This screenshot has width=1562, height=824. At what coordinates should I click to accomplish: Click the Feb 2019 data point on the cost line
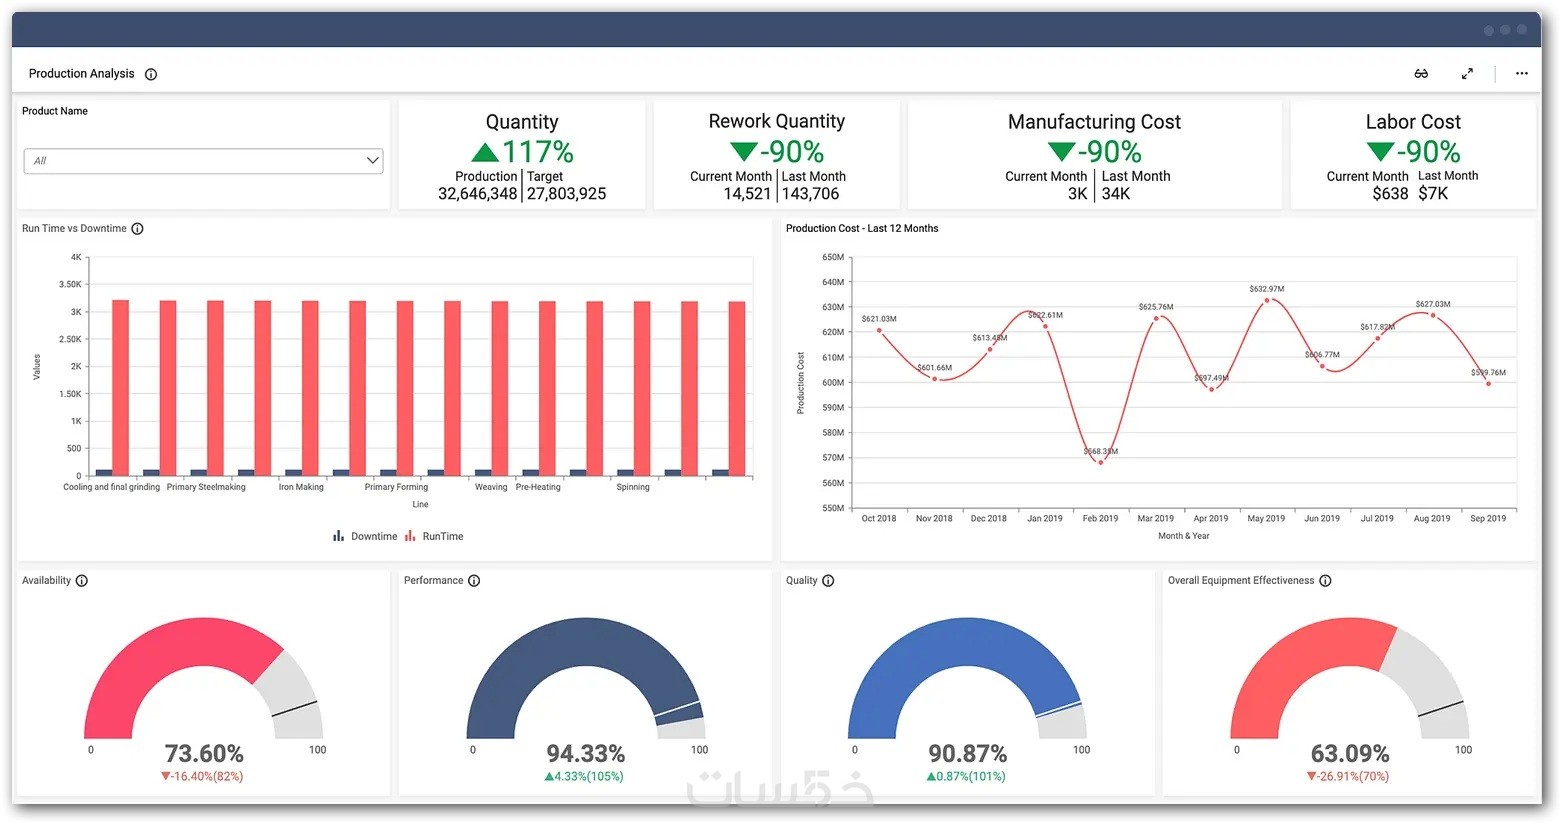[1101, 462]
